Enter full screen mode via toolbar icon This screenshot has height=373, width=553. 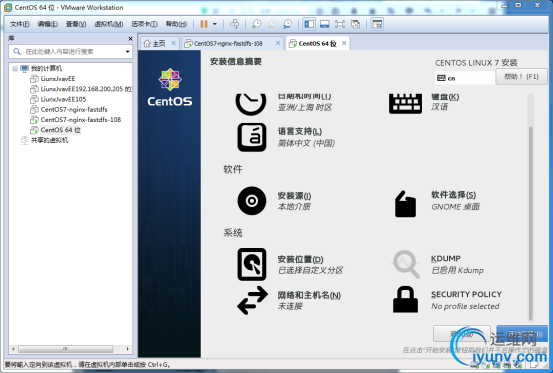coord(340,24)
